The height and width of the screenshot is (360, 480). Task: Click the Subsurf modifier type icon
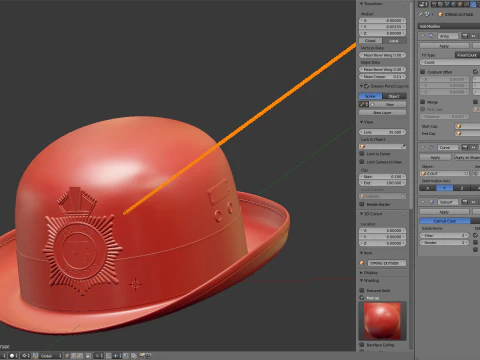[431, 202]
